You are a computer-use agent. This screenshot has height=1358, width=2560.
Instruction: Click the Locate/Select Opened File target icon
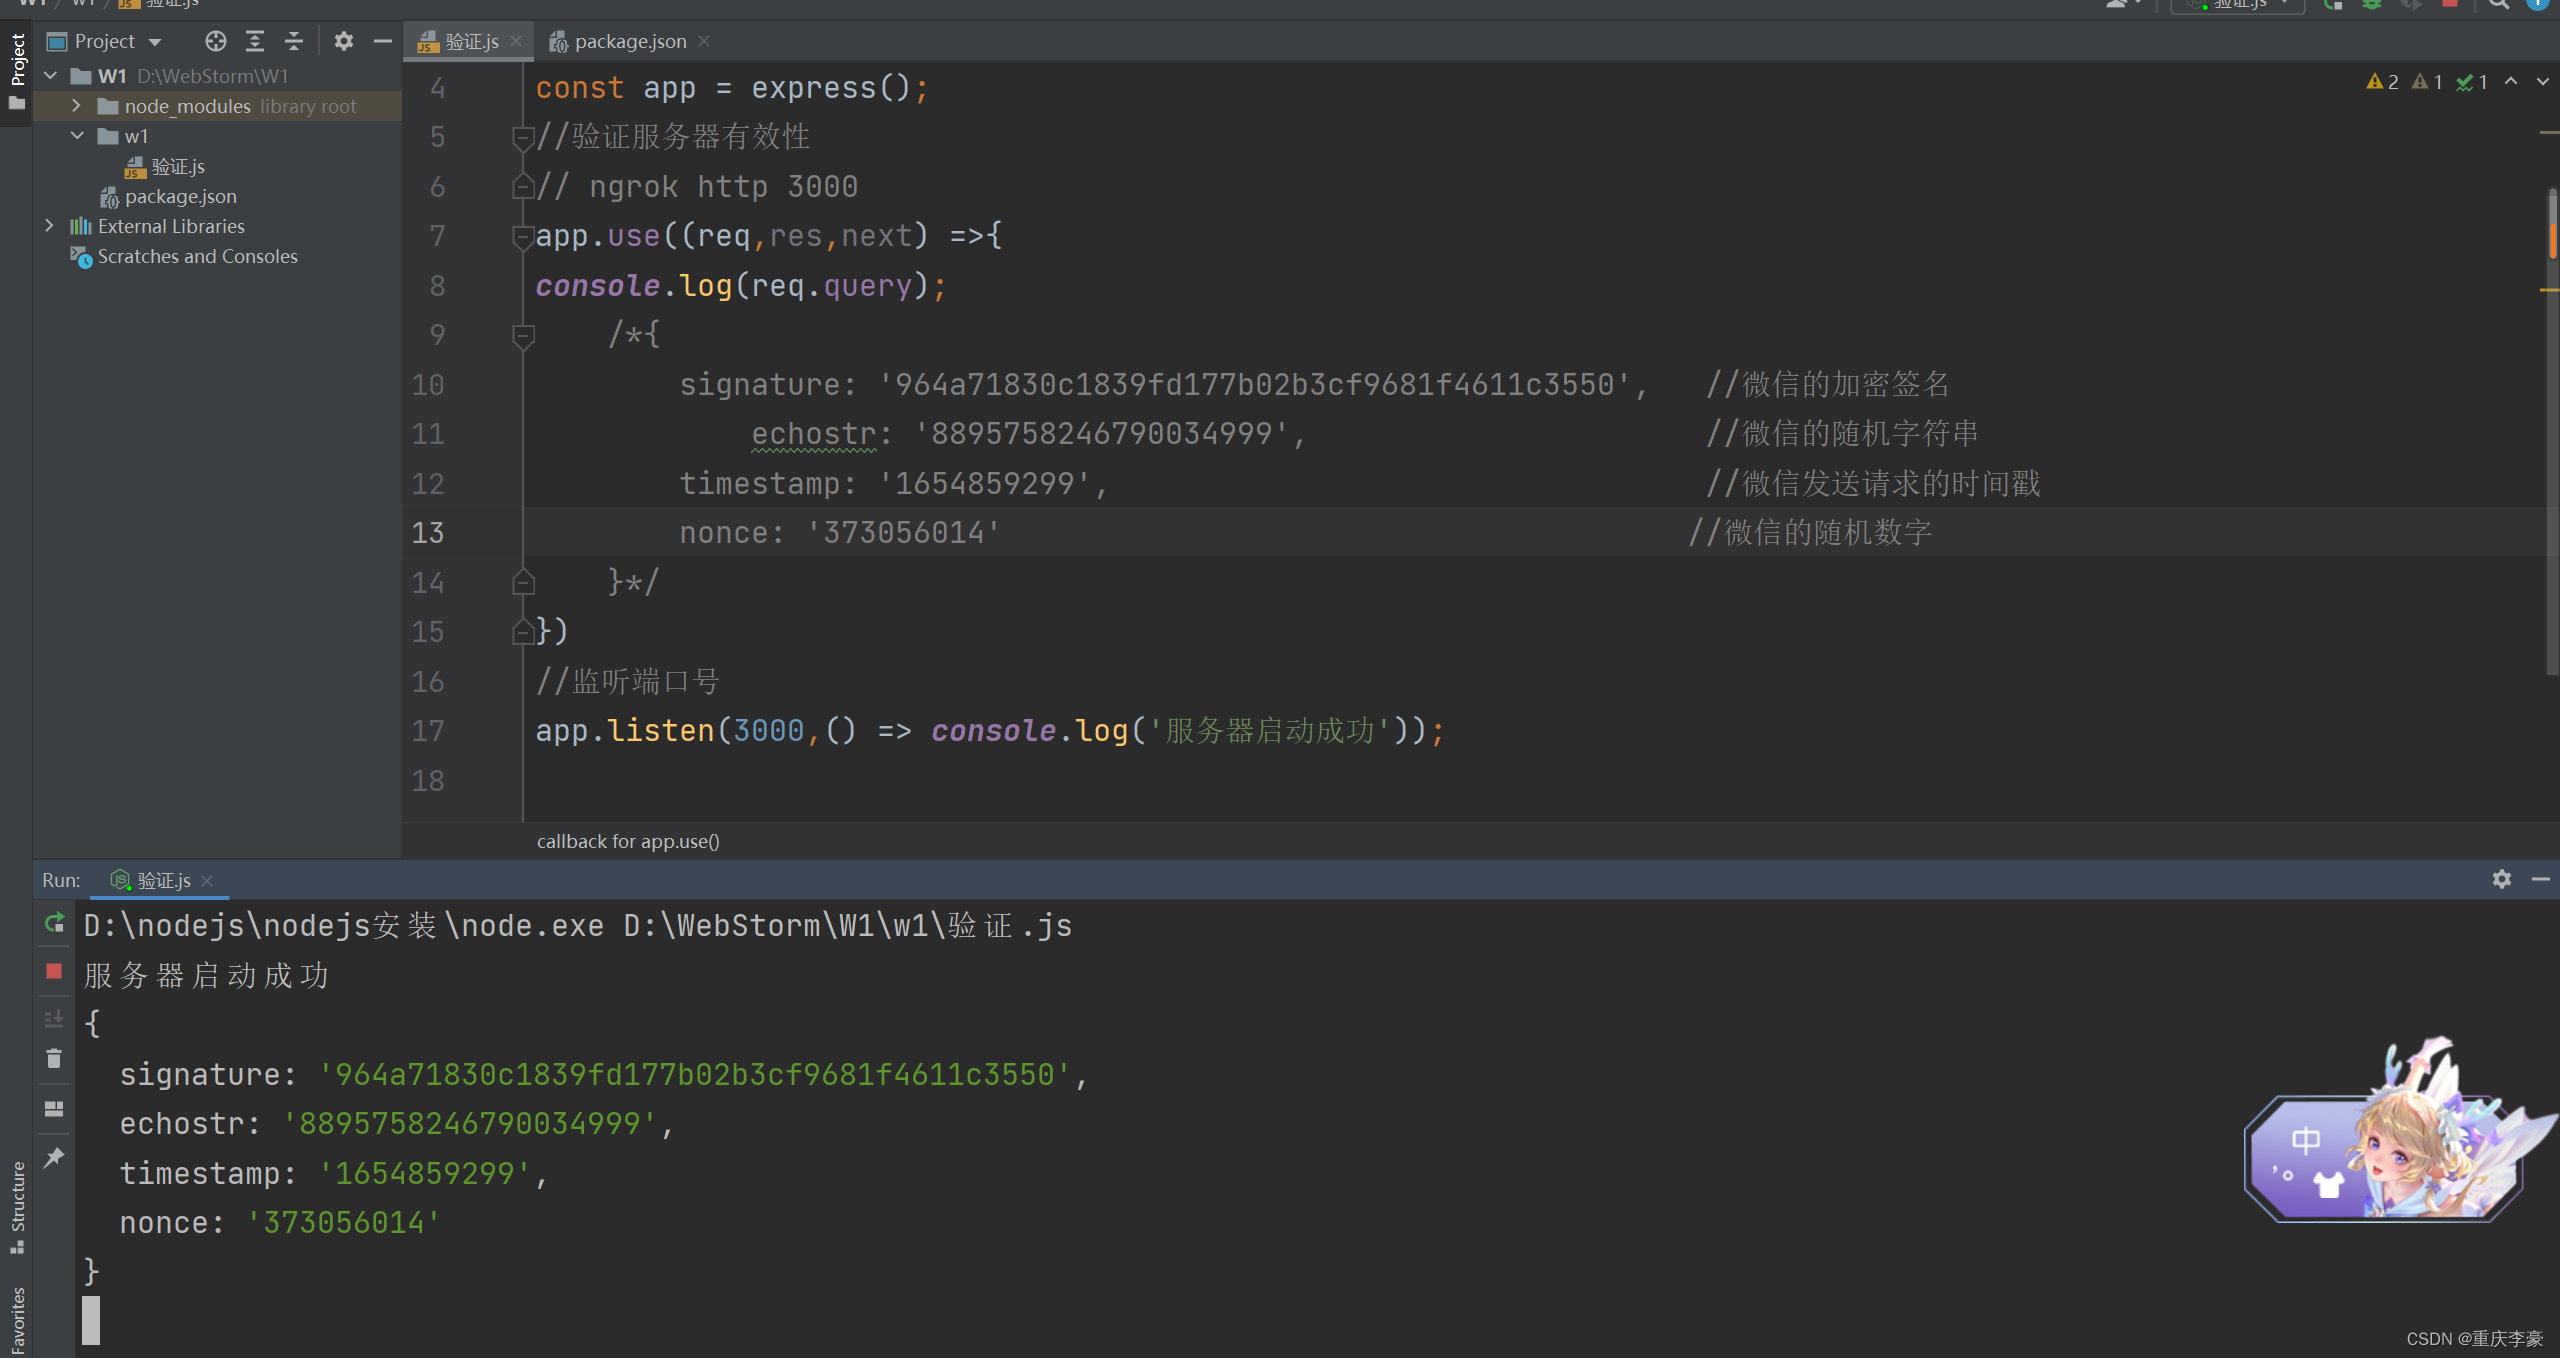click(x=215, y=41)
